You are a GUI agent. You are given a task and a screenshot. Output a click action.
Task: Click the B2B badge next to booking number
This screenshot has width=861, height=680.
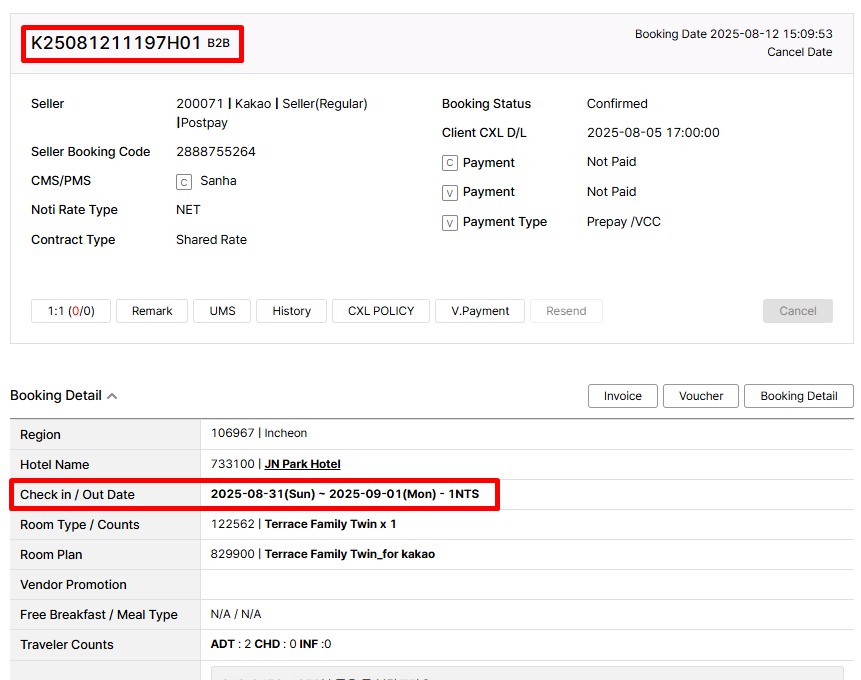coord(218,43)
